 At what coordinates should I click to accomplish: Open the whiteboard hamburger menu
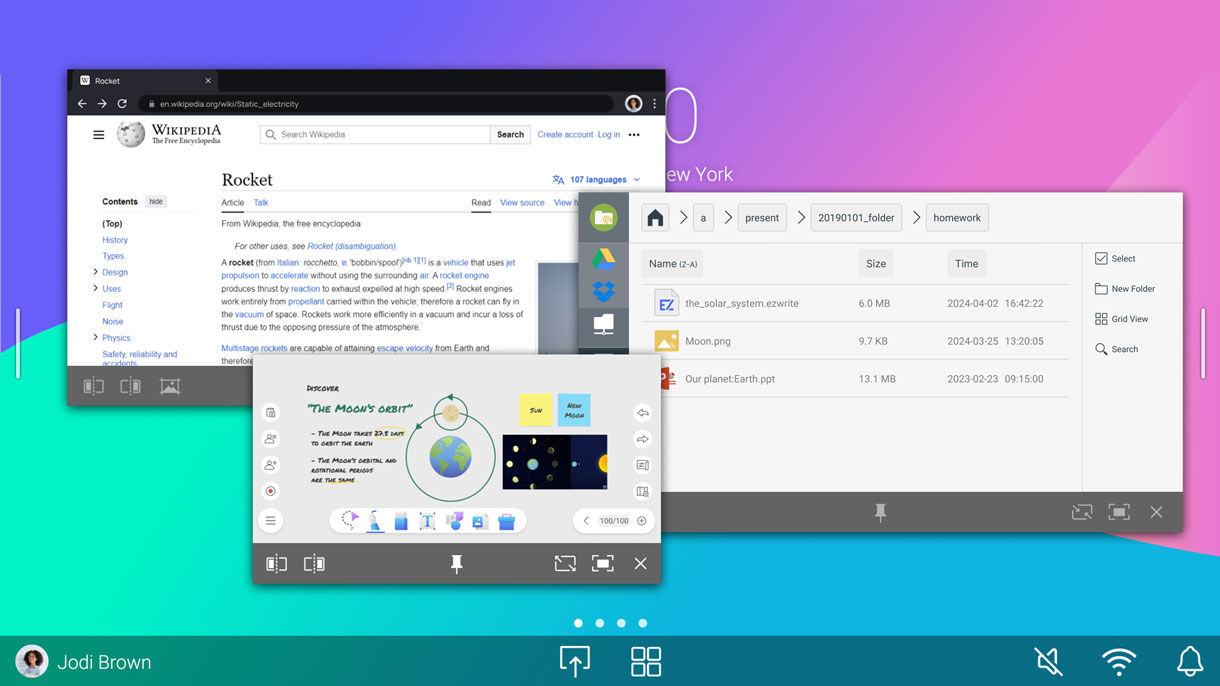270,520
